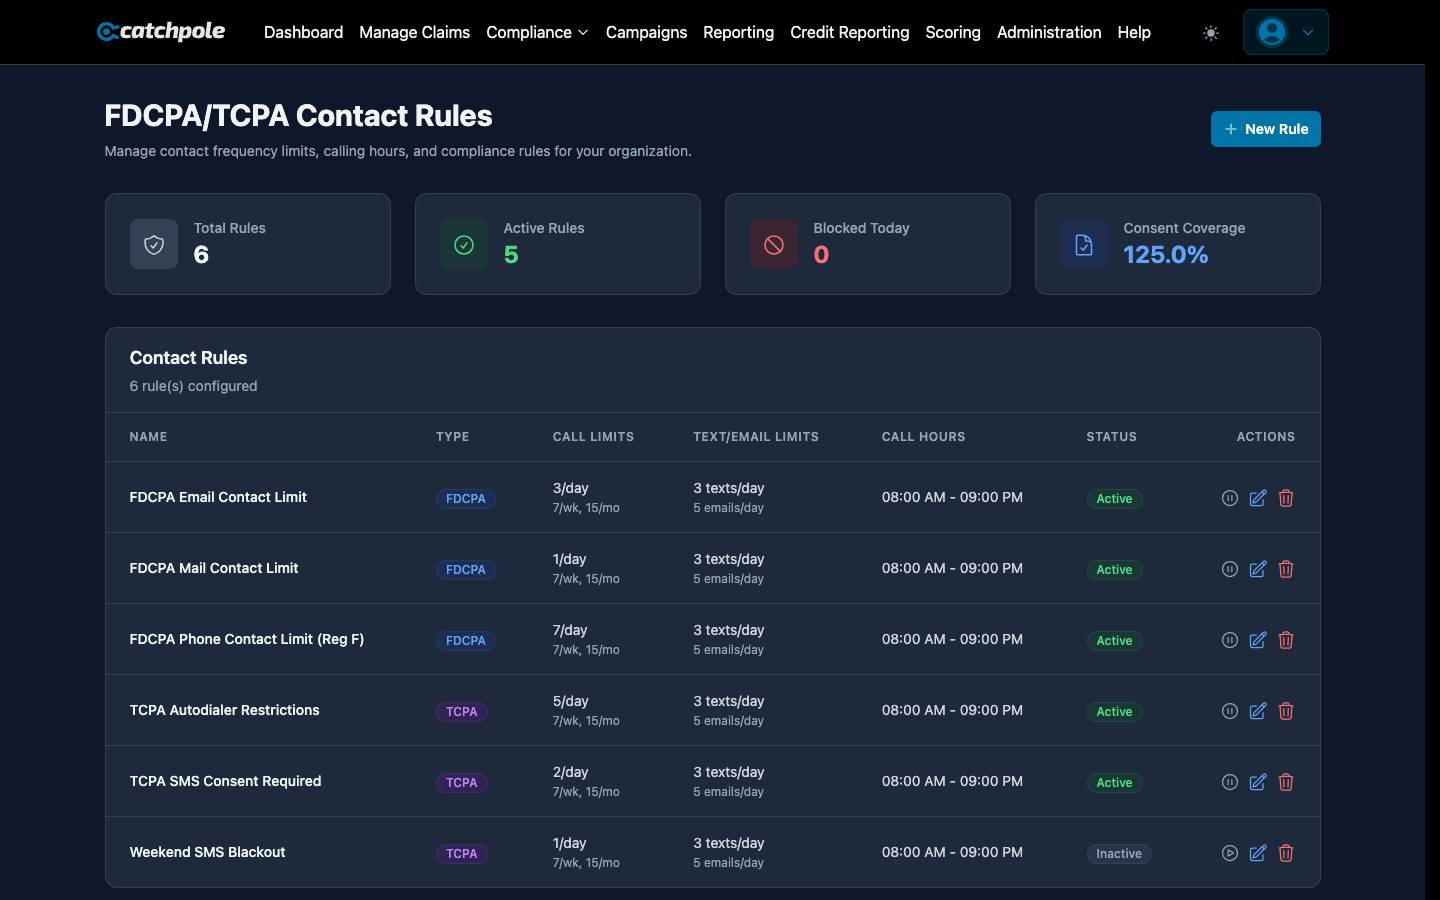Delete the FDCPA Email Contact Limit rule
The width and height of the screenshot is (1440, 900).
(1286, 497)
